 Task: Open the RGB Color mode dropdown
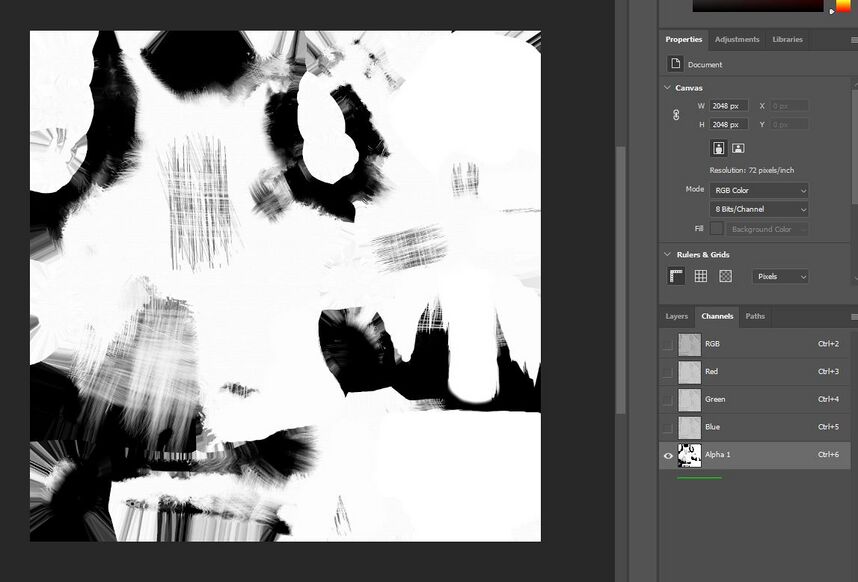pos(759,190)
